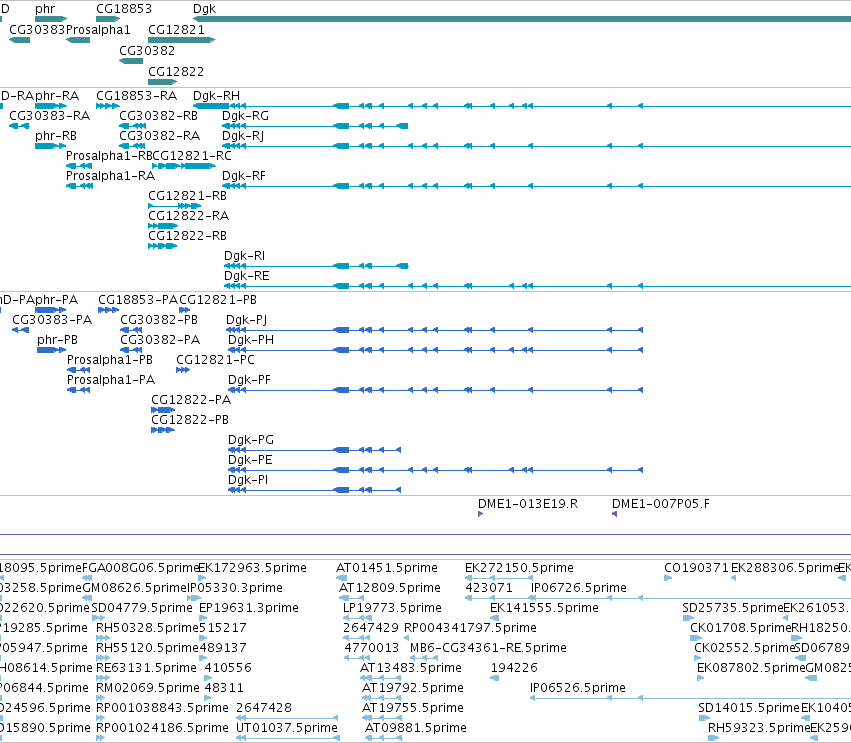The width and height of the screenshot is (851, 743).
Task: Click EST AT09881.5prime
Action: pyautogui.click(x=383, y=738)
